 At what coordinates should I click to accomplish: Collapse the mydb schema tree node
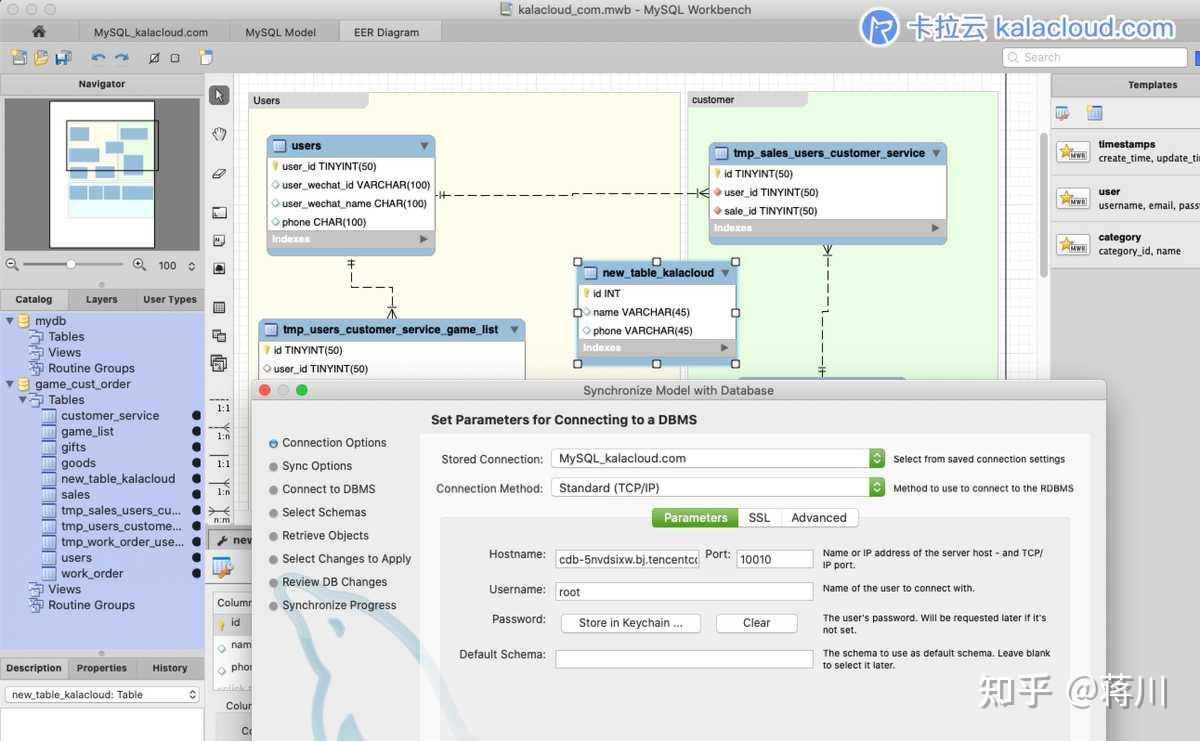(x=10, y=321)
